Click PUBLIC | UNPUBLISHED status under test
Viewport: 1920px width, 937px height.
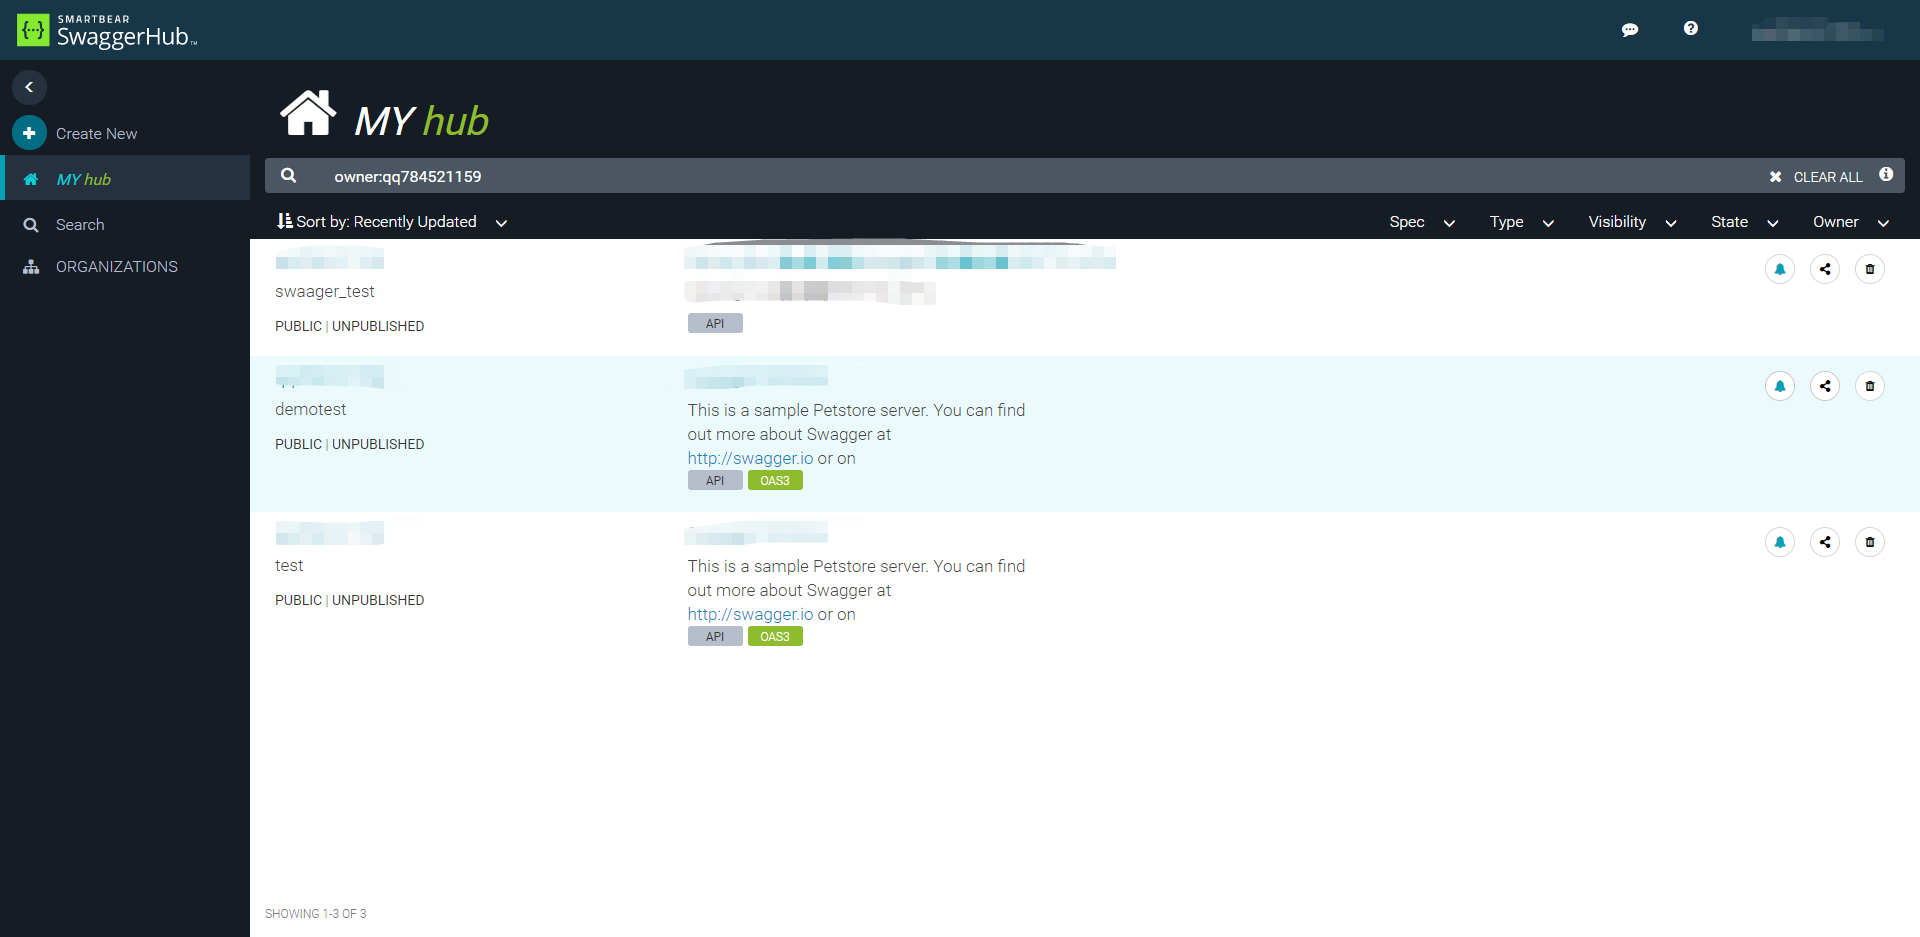click(x=349, y=601)
